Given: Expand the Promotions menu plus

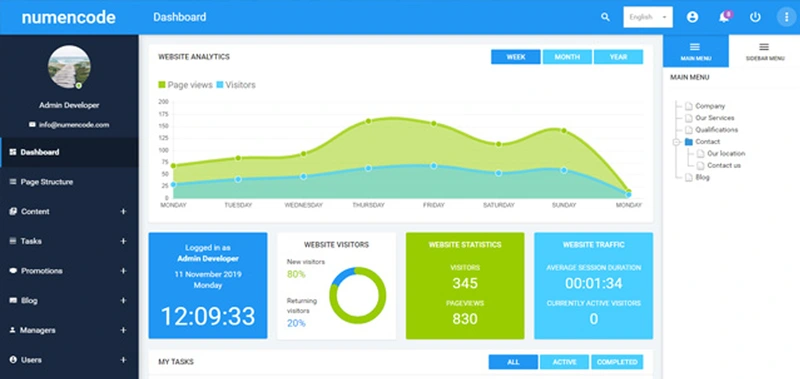Looking at the screenshot, I should [x=123, y=271].
